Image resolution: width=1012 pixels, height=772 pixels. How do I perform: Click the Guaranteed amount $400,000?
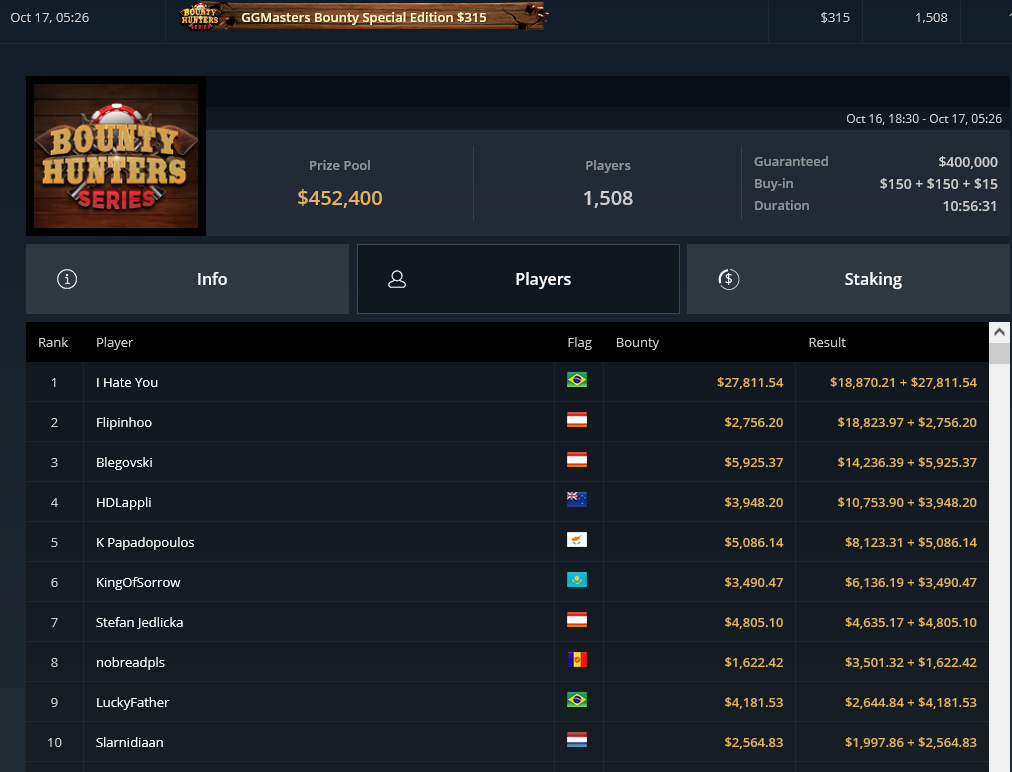tap(967, 161)
